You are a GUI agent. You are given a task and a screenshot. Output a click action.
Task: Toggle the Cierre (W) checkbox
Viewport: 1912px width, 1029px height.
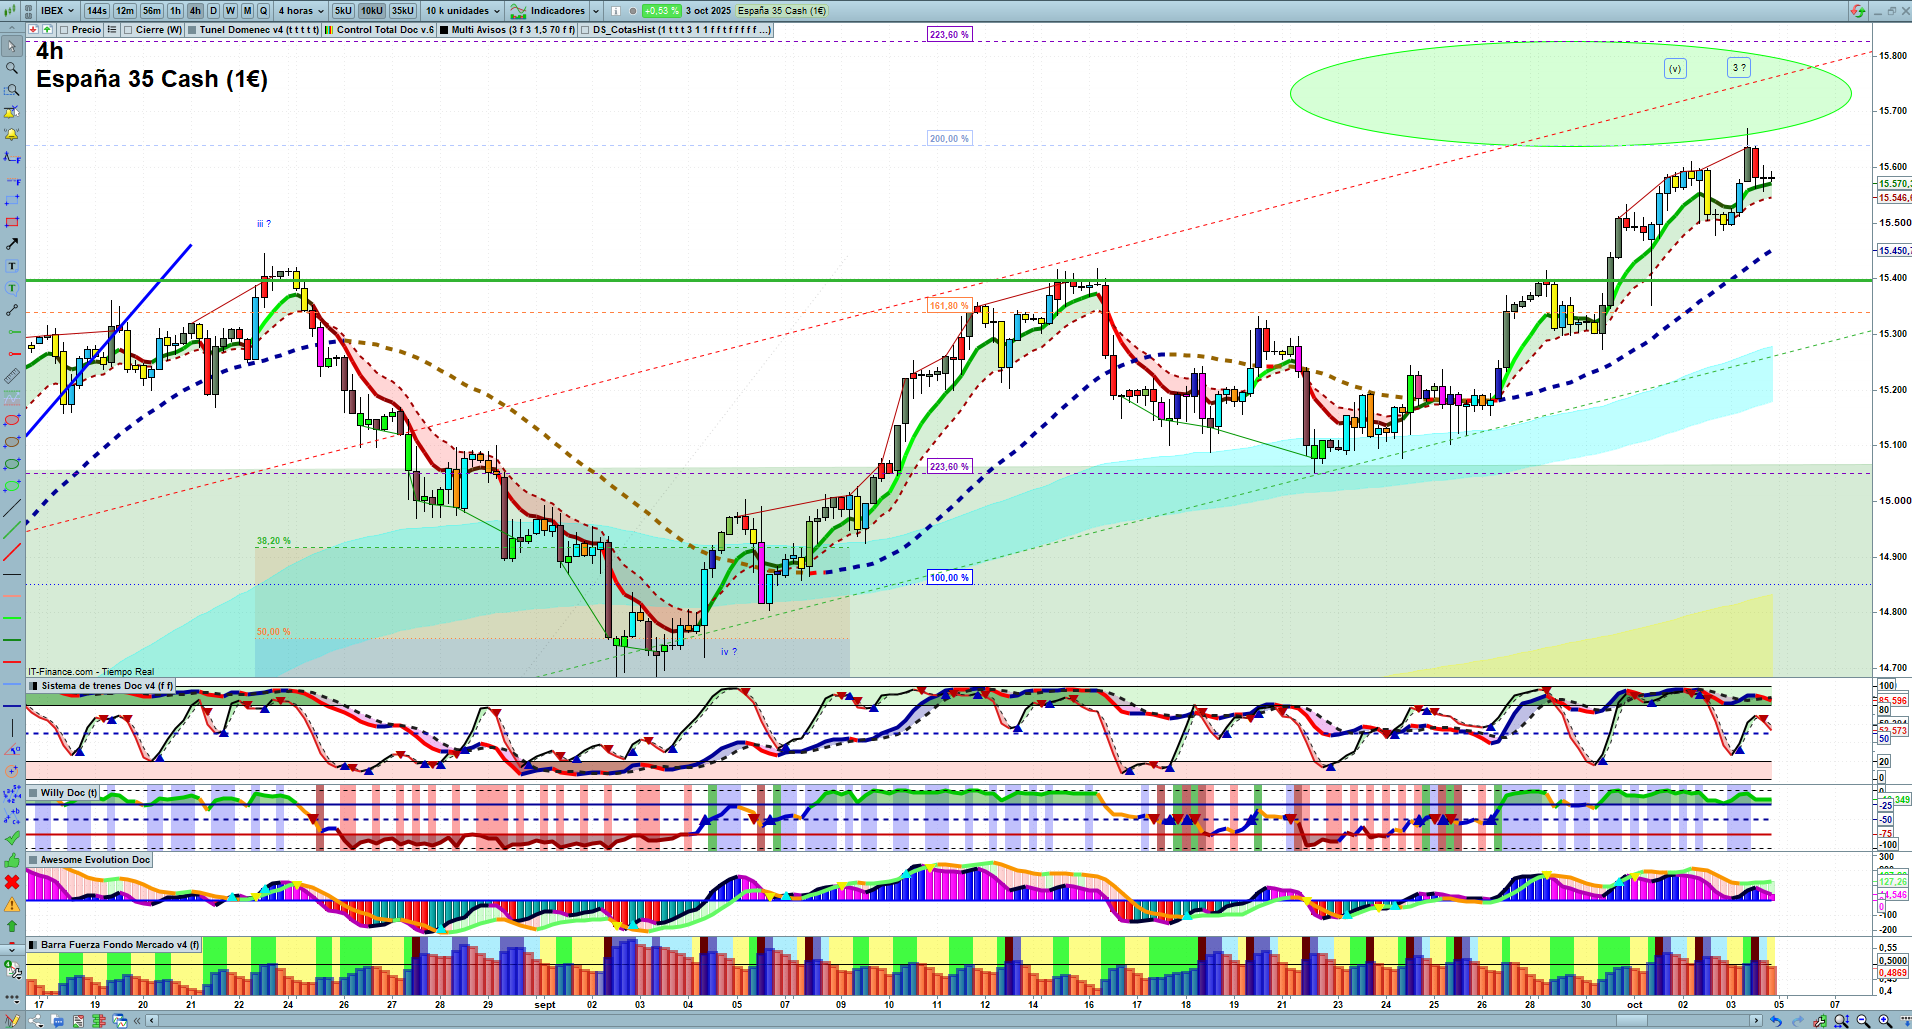pyautogui.click(x=128, y=30)
